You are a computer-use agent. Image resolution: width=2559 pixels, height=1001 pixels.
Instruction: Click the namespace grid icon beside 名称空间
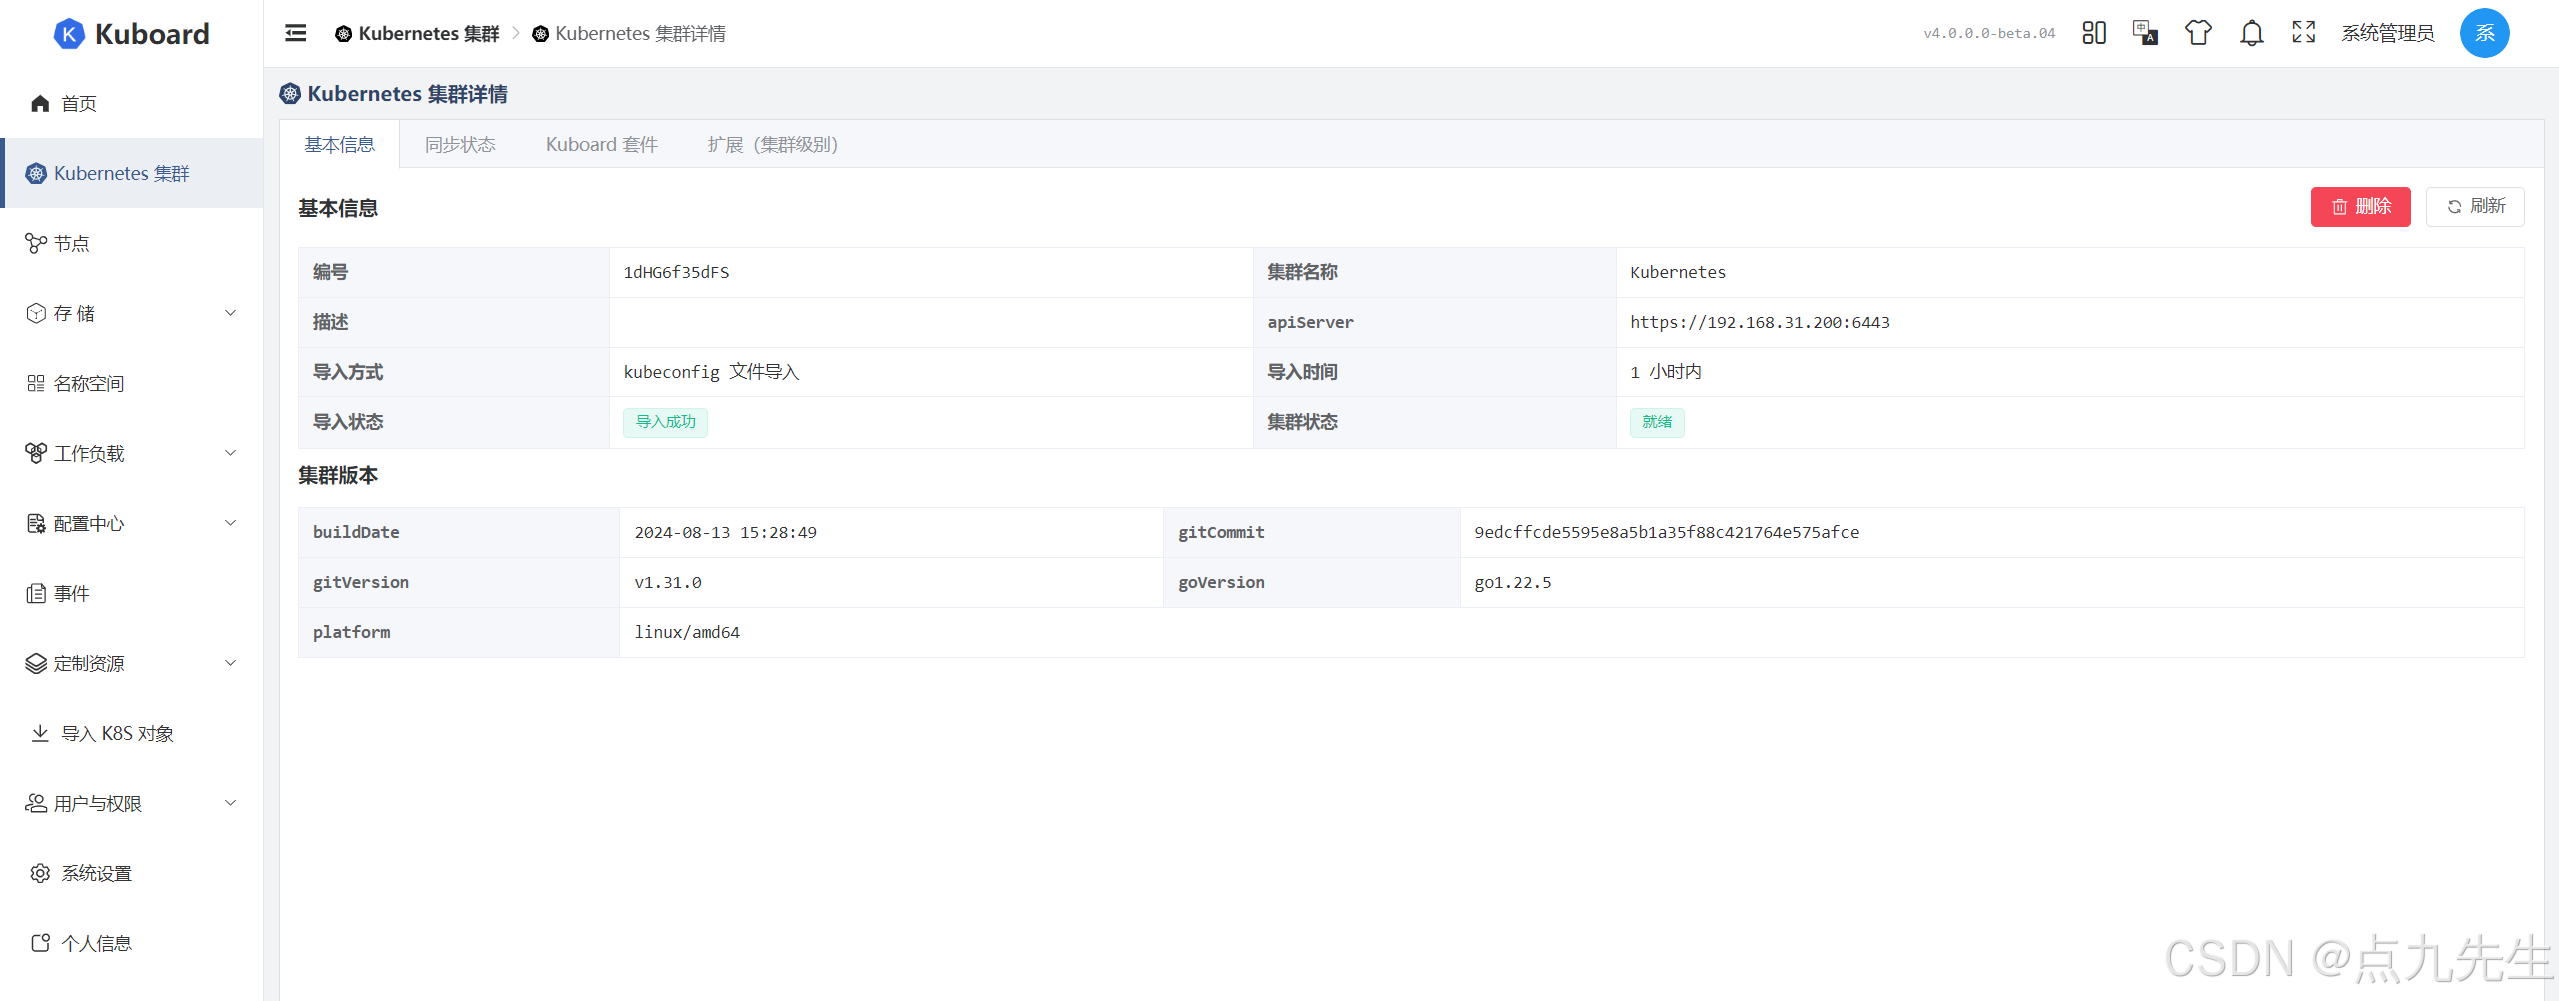(x=36, y=383)
